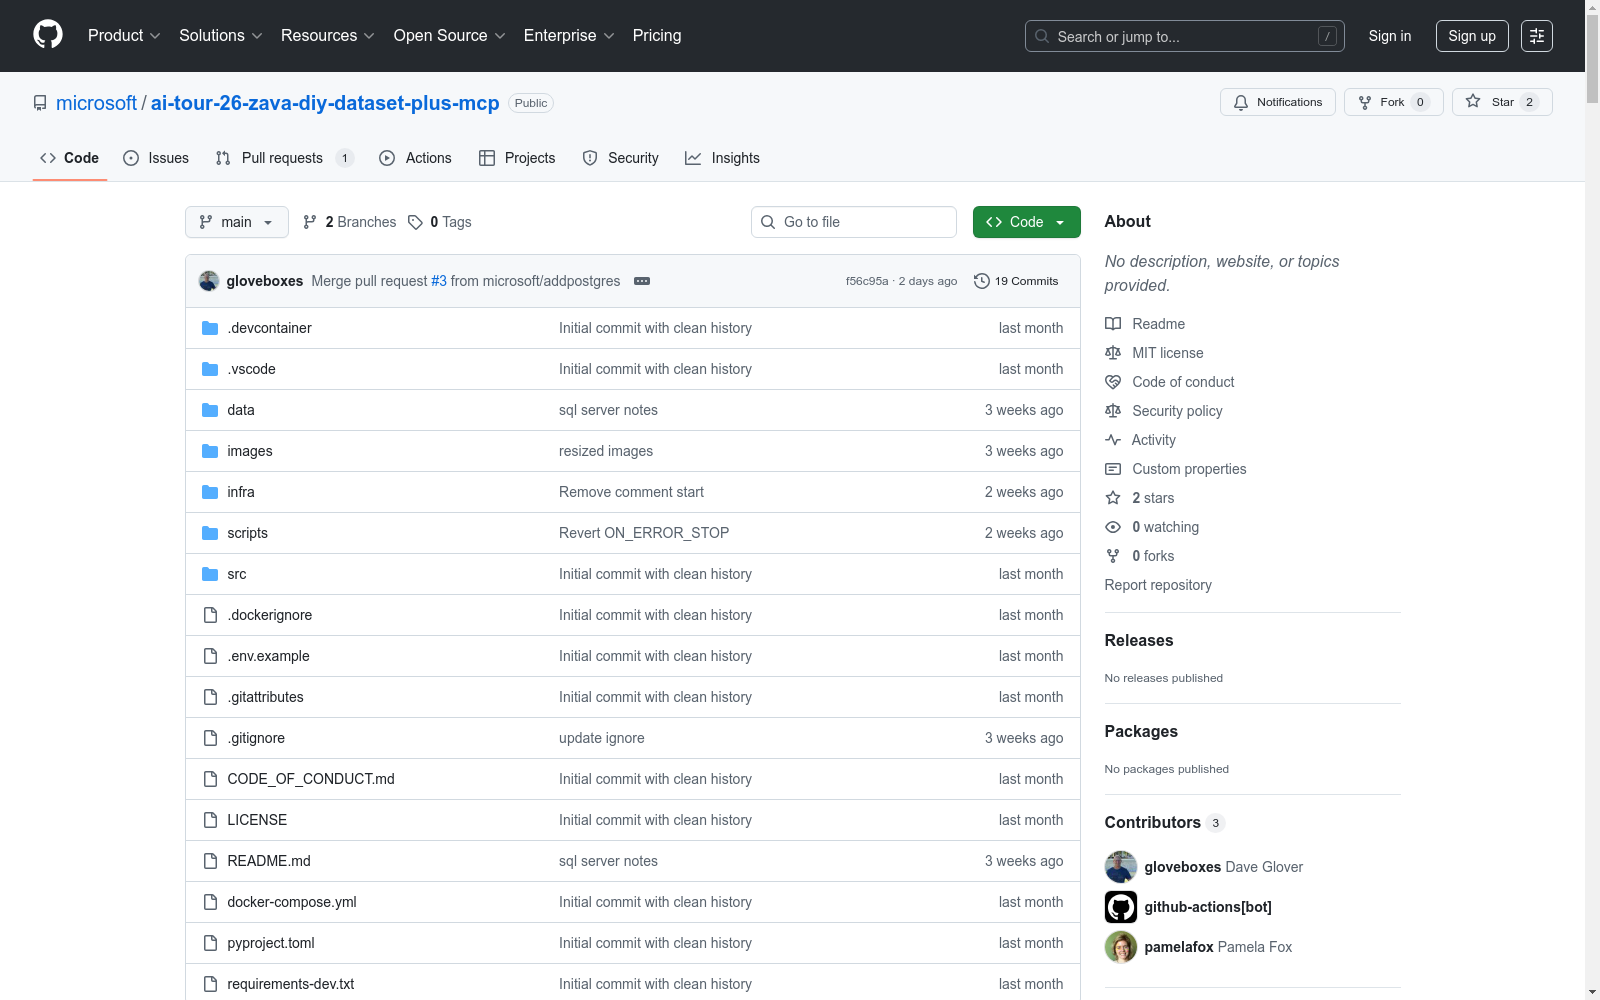This screenshot has width=1600, height=1000.
Task: Open the README.md file
Action: pyautogui.click(x=269, y=861)
